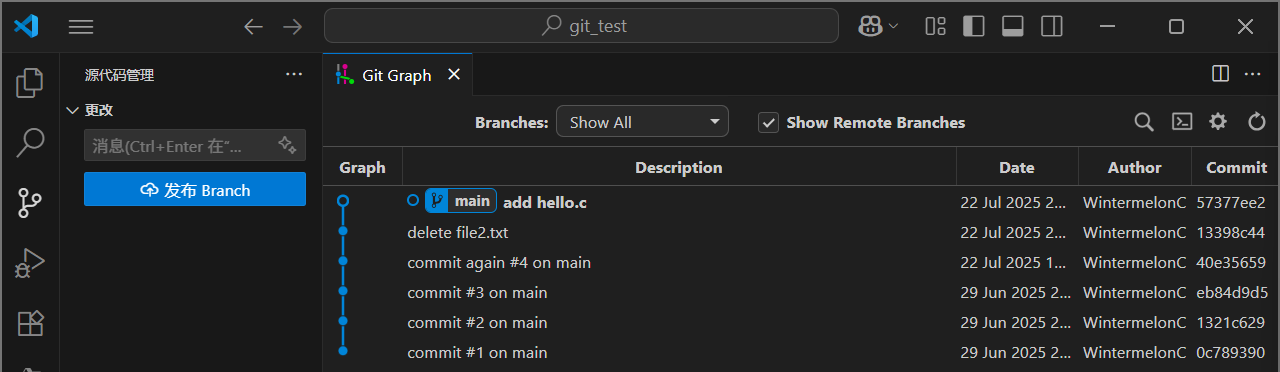Image resolution: width=1280 pixels, height=372 pixels.
Task: Toggle the primary side bar layout button
Action: pos(973,26)
